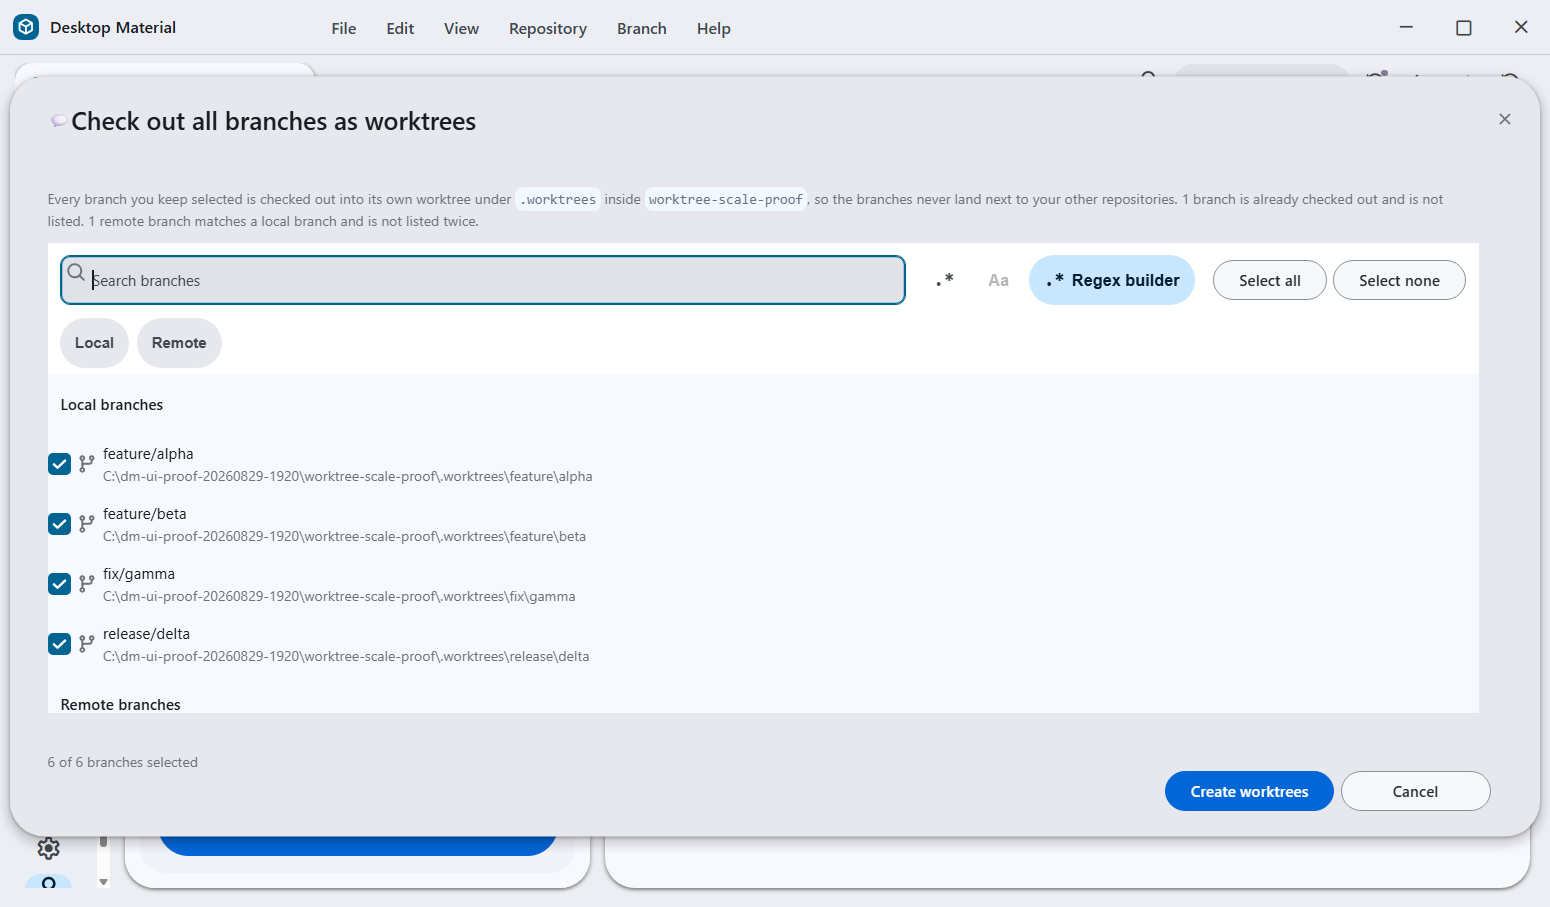
Task: Uncheck the feature/beta branch checkbox
Action: tap(59, 524)
